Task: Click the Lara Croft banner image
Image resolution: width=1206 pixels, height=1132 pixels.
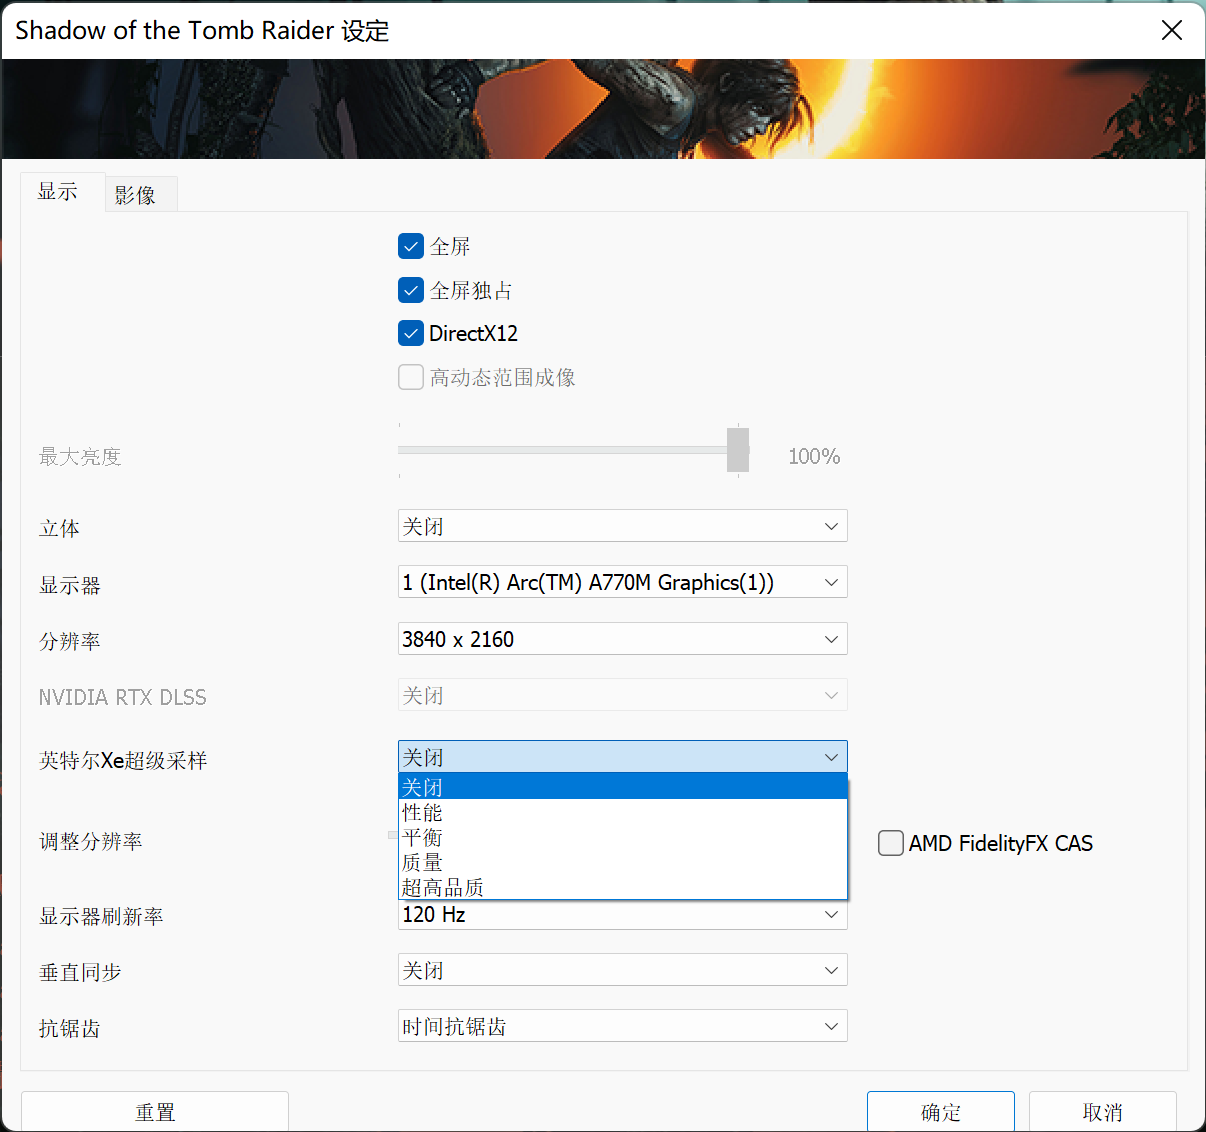Action: pos(603,109)
